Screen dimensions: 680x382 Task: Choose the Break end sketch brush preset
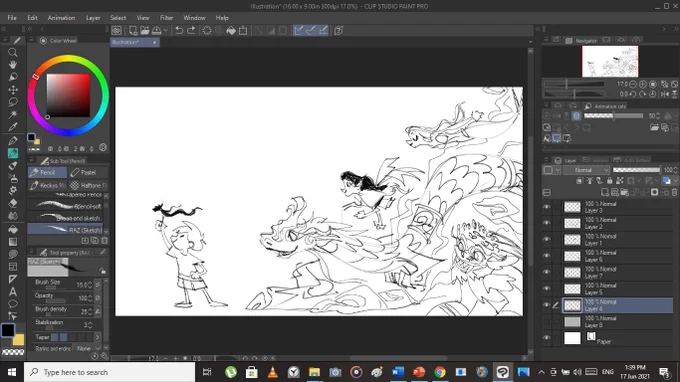point(65,218)
